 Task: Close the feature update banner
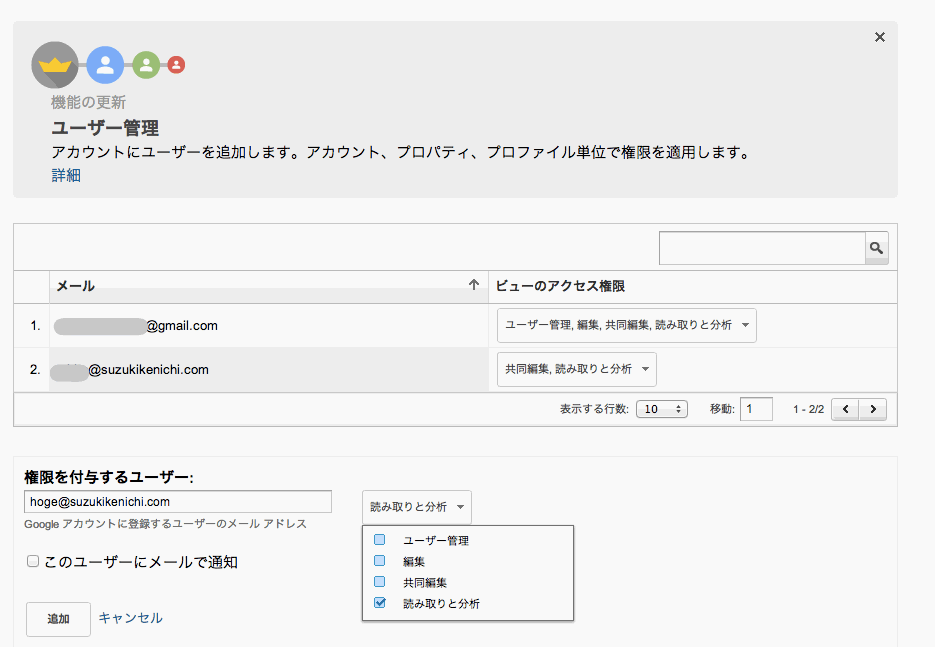click(x=880, y=37)
